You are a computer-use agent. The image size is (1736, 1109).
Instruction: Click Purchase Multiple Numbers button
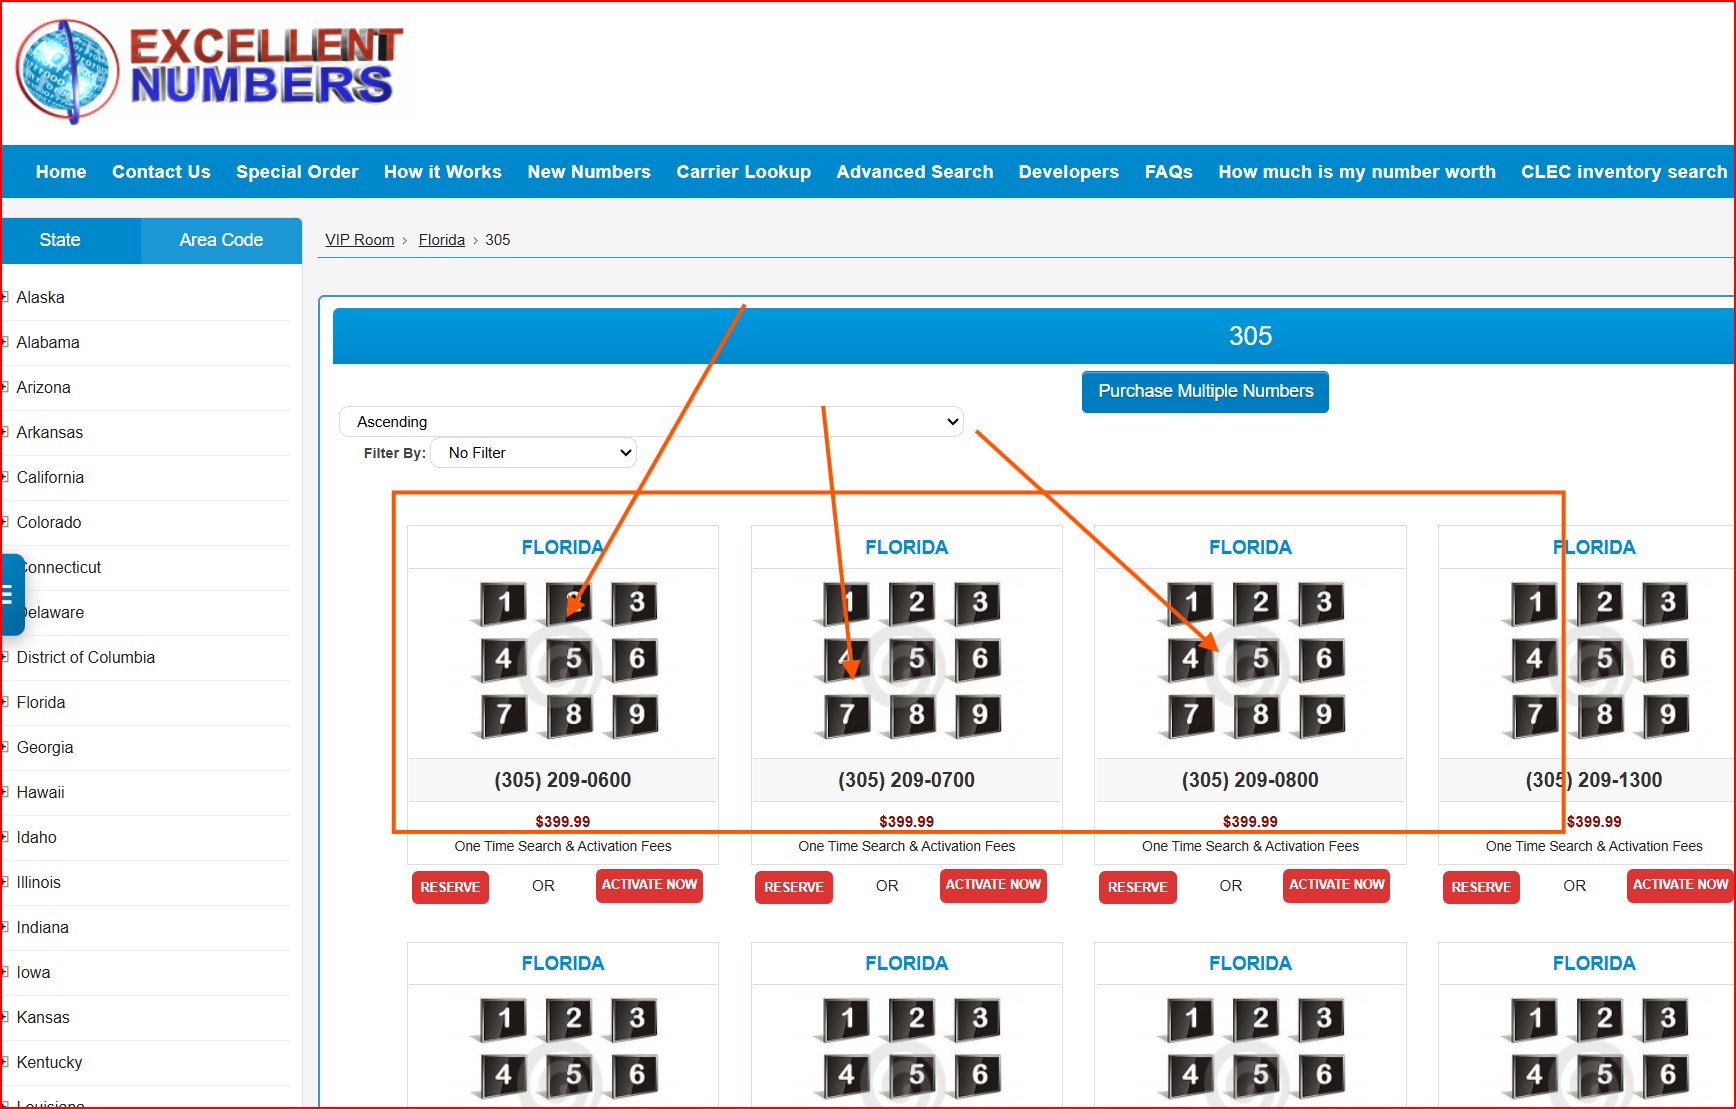pos(1205,392)
